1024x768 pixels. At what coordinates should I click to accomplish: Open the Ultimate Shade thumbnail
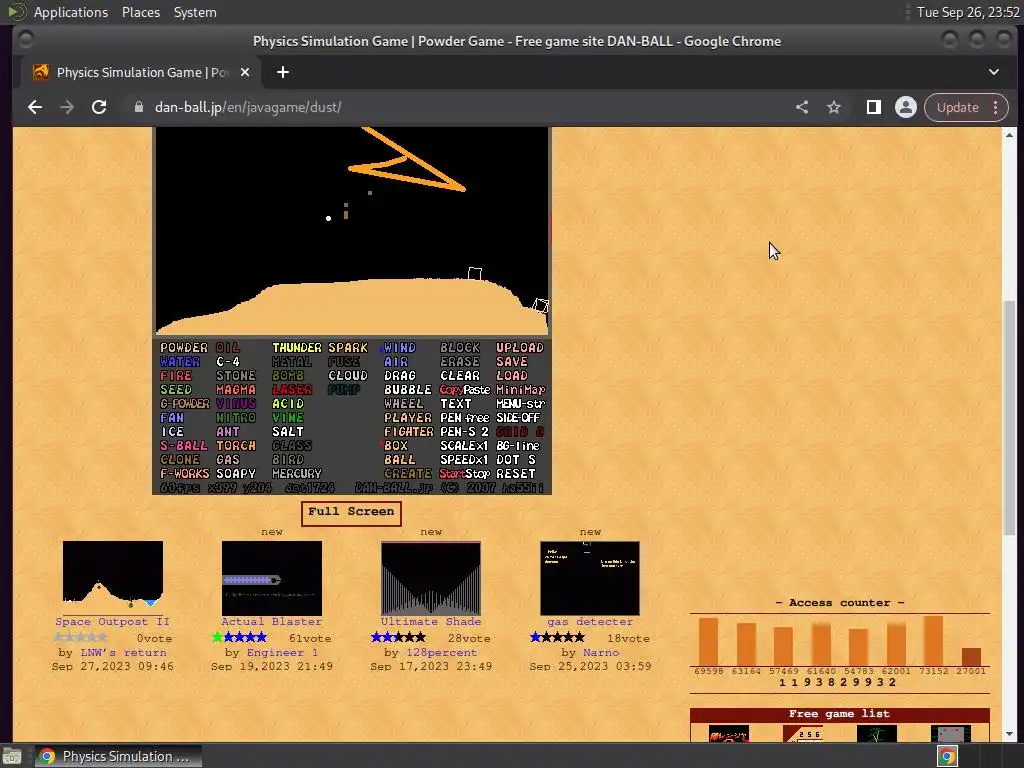coord(431,578)
